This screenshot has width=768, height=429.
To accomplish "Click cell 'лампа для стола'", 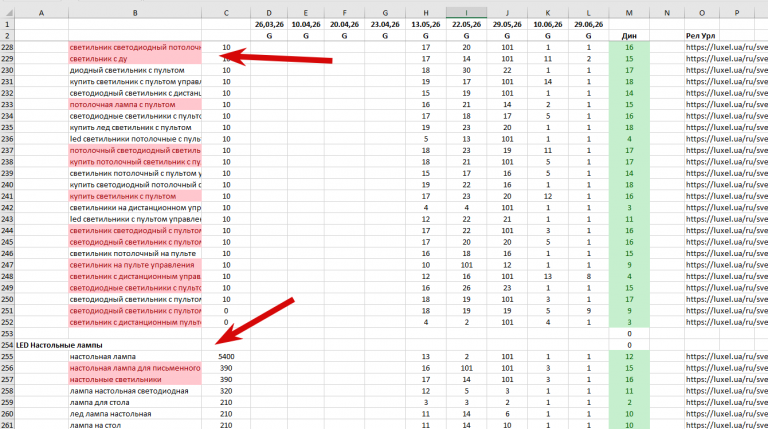I will 135,403.
